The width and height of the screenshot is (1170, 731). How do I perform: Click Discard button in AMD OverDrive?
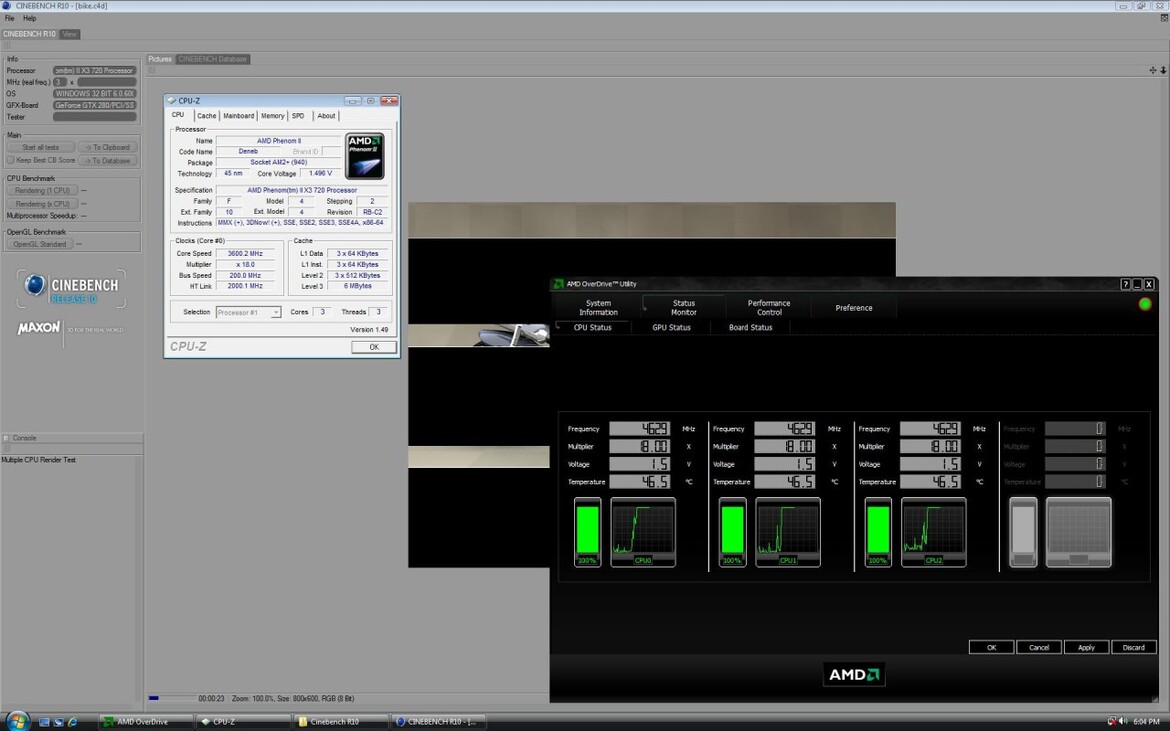(x=1133, y=647)
